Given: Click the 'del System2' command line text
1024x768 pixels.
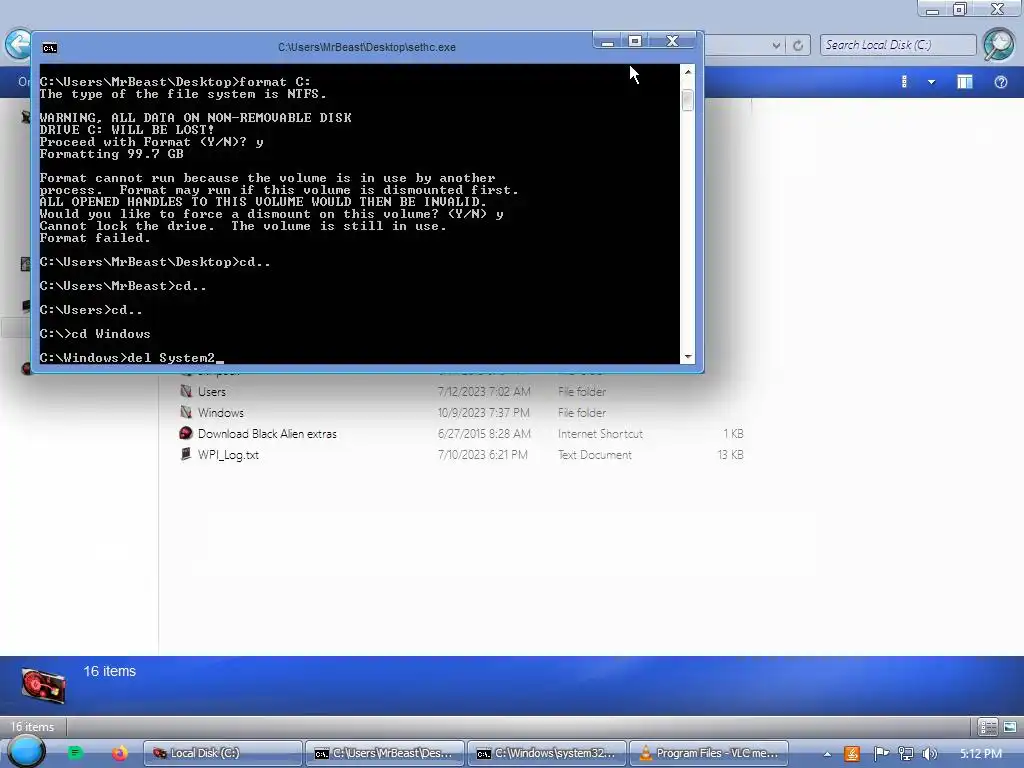Looking at the screenshot, I should click(x=172, y=357).
